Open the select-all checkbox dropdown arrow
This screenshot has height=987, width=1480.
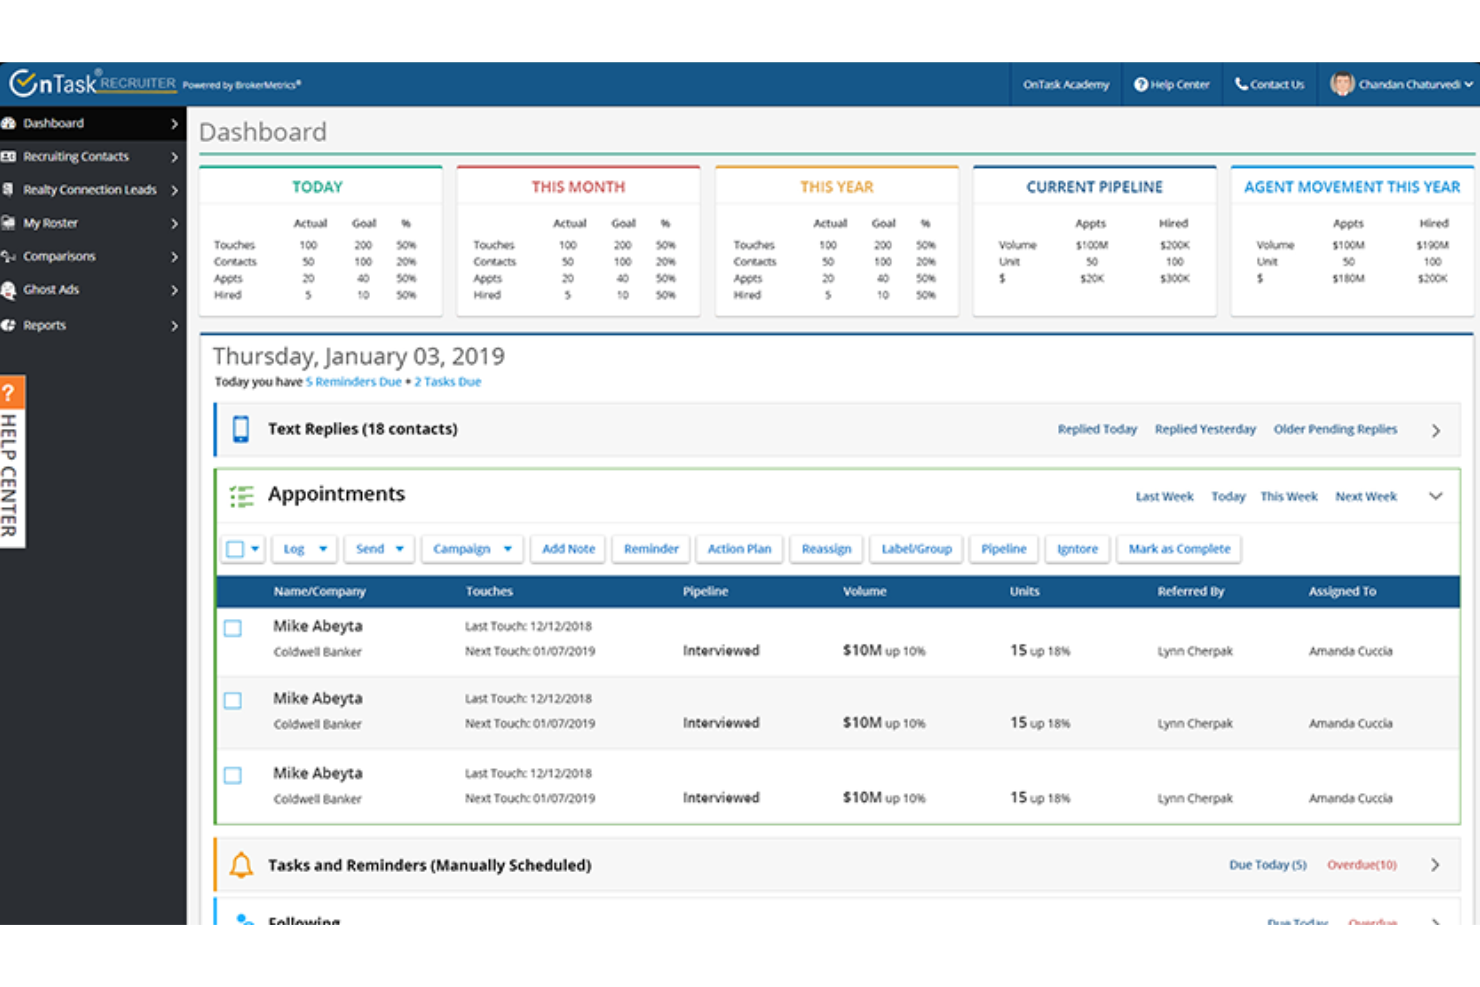pos(255,549)
